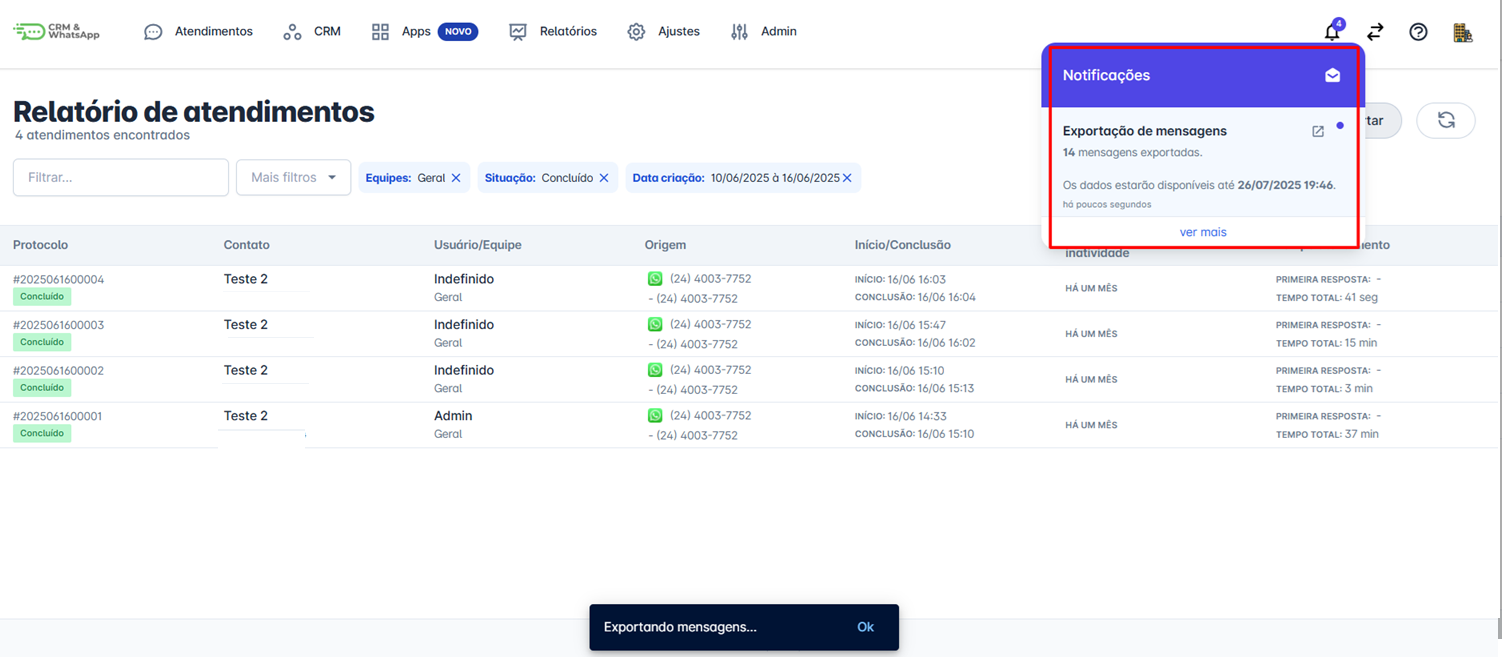This screenshot has width=1502, height=657.
Task: Click the CRM & WhatsApp logo
Action: (x=57, y=31)
